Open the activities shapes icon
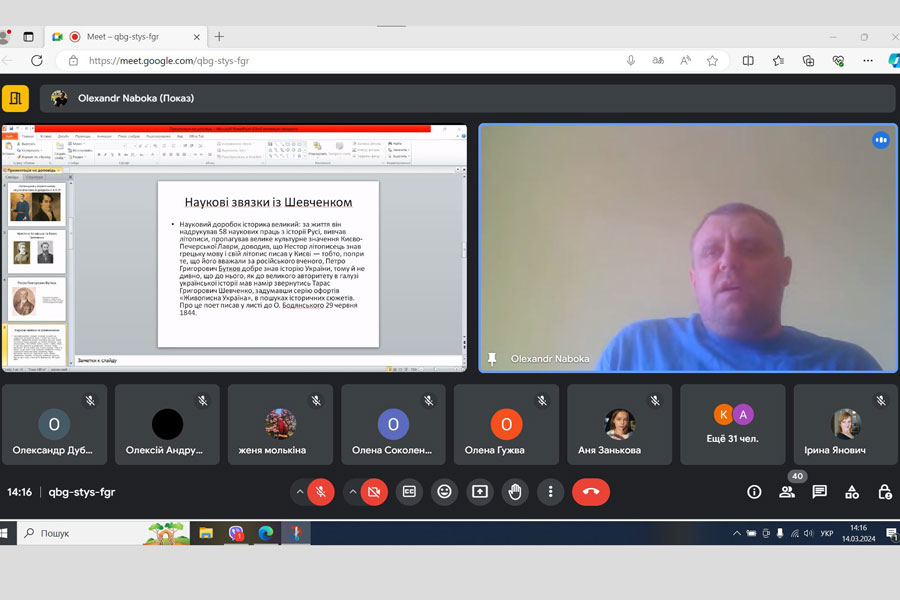 point(852,492)
